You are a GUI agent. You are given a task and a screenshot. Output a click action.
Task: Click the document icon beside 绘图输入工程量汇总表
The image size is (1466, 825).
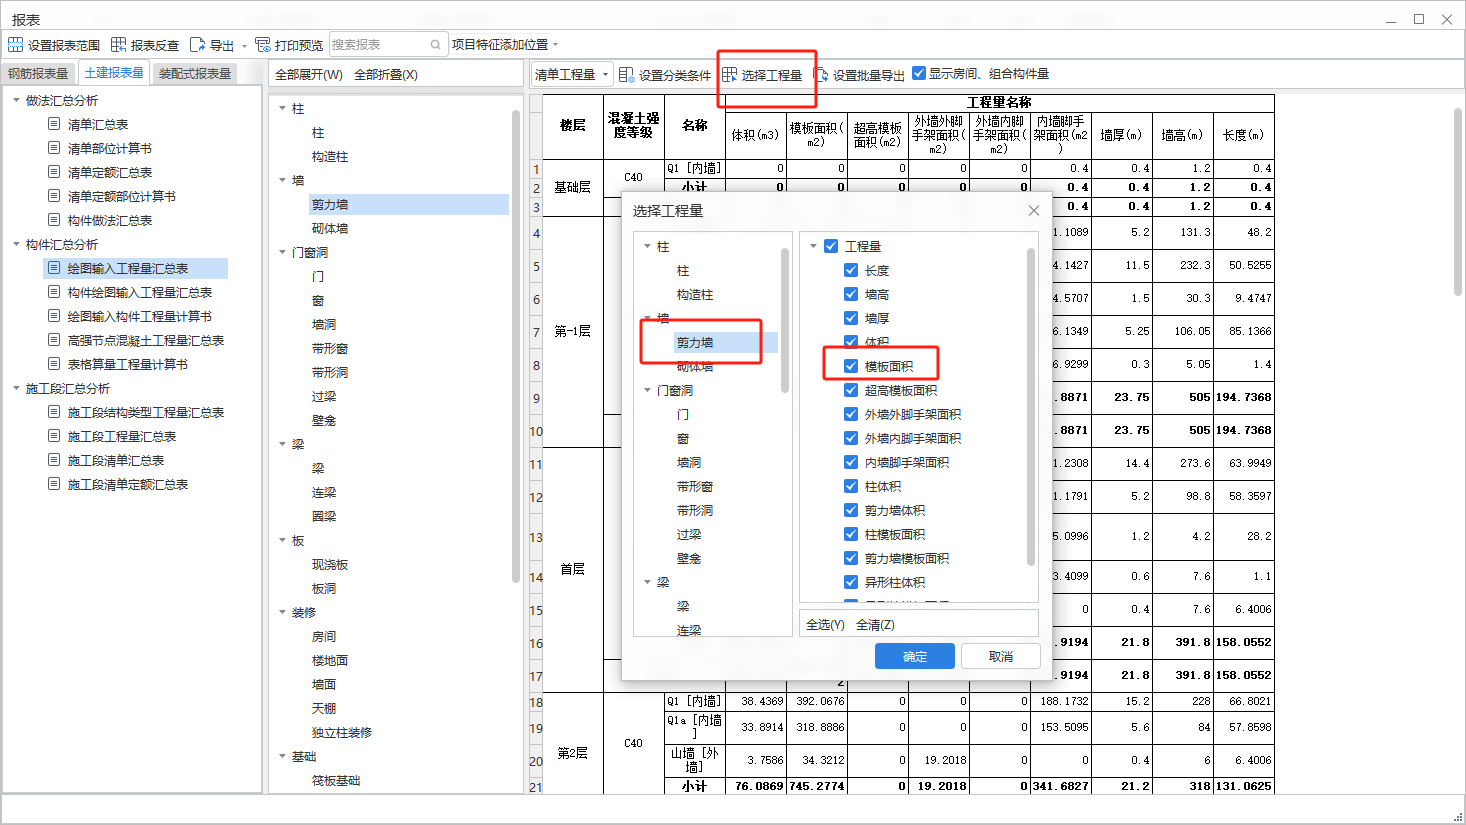[x=54, y=268]
